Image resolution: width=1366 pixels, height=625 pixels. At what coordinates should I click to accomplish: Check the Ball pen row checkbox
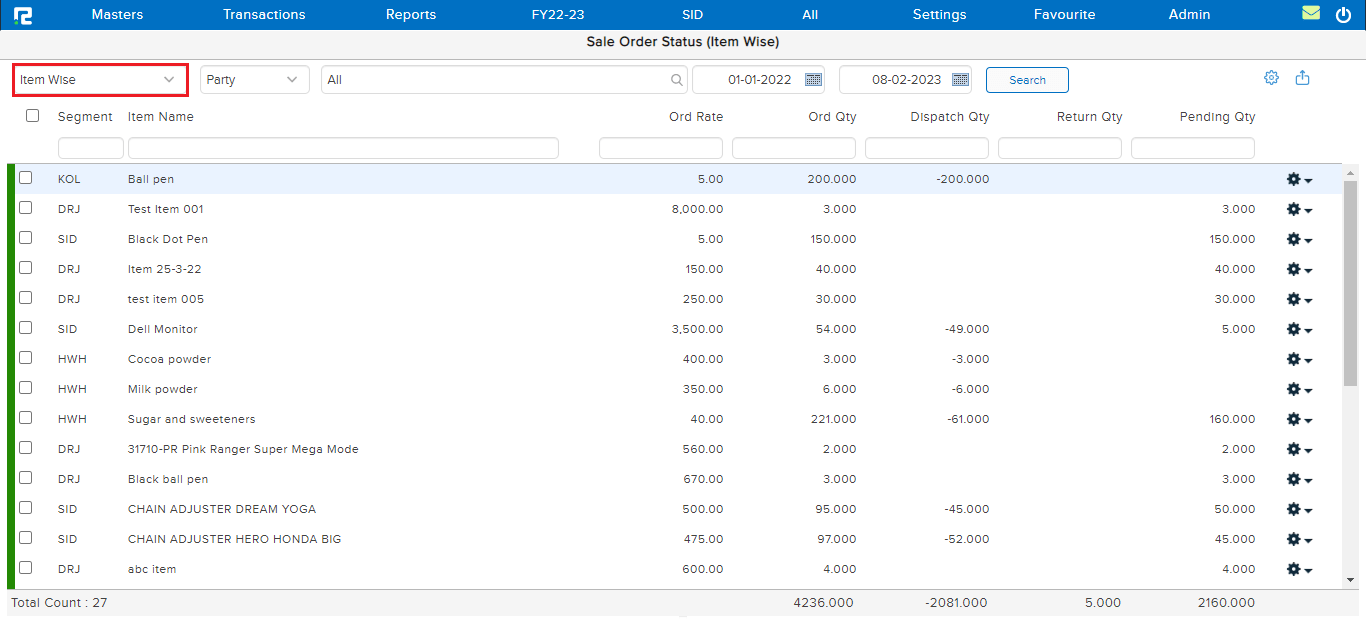(x=26, y=178)
